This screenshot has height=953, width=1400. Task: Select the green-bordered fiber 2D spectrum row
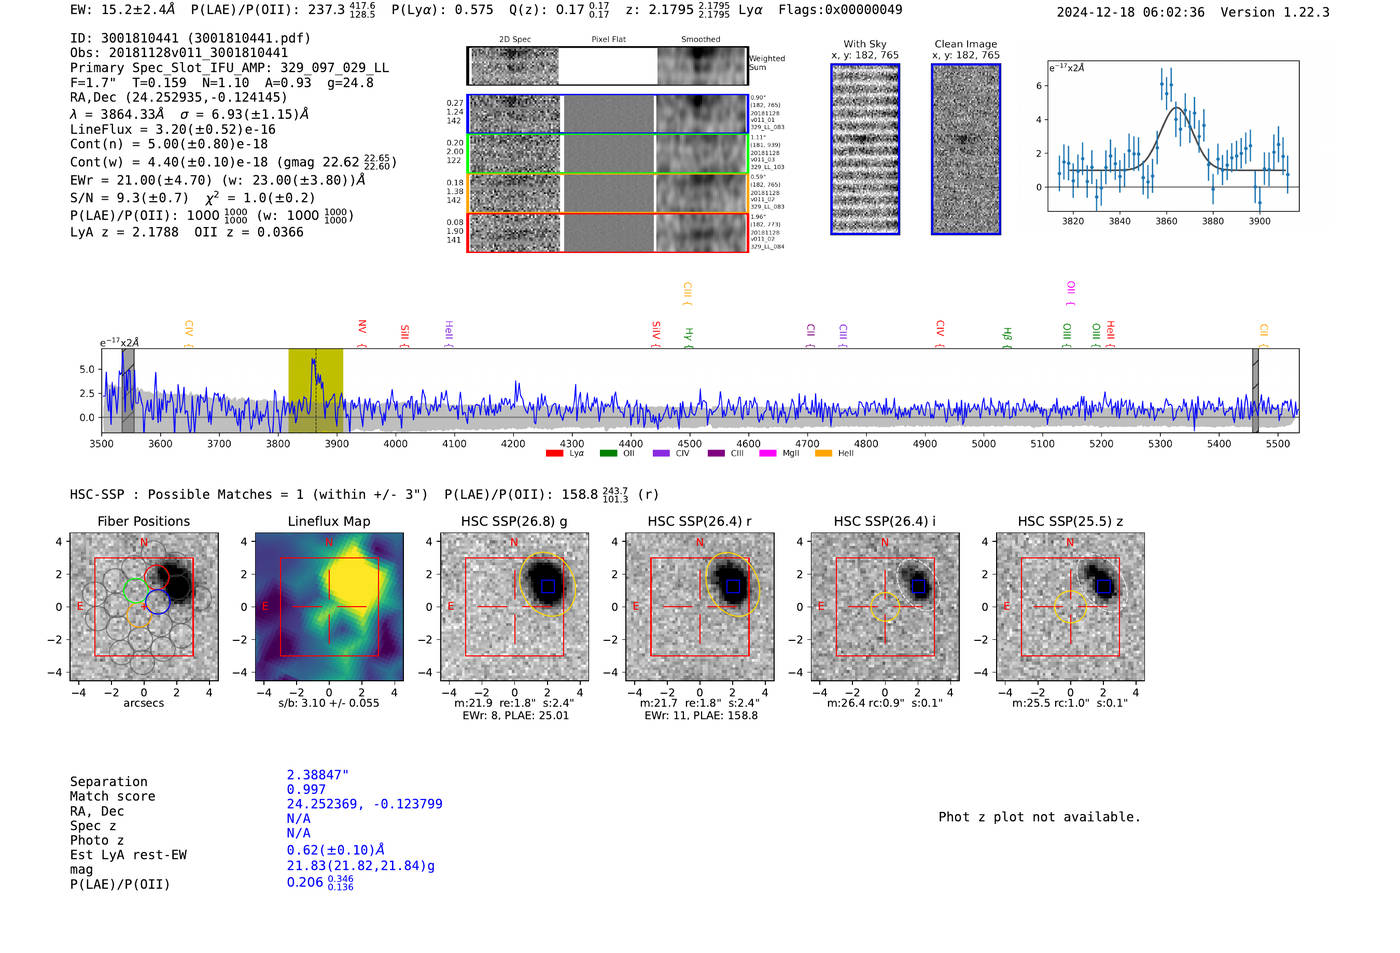point(607,154)
